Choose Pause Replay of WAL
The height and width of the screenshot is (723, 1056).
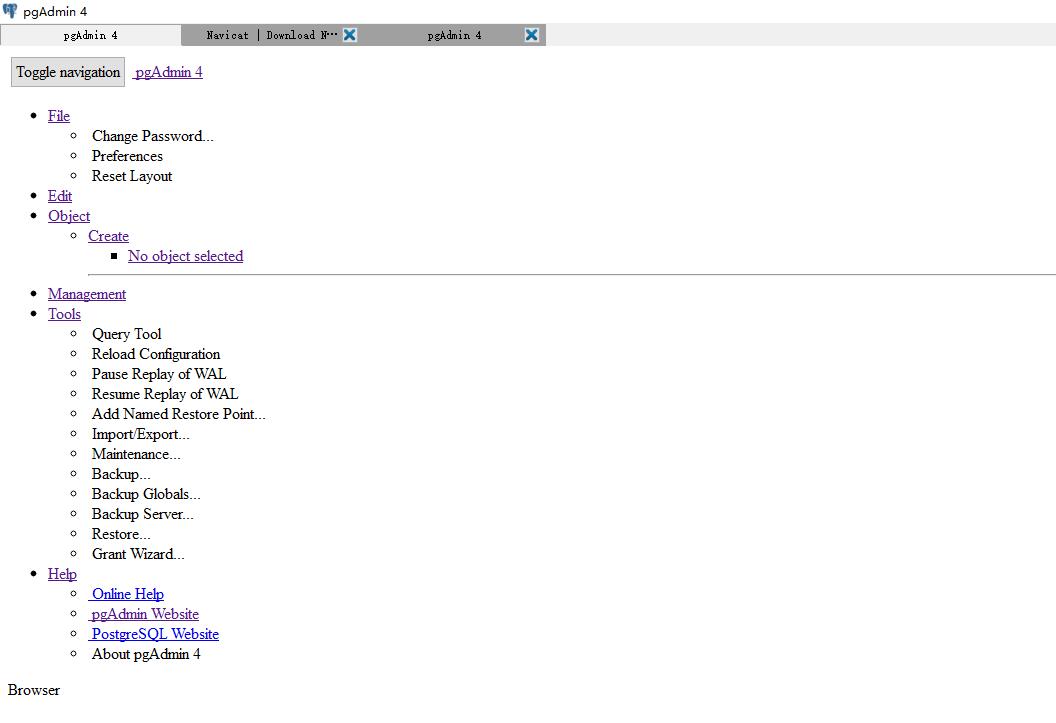(x=159, y=374)
